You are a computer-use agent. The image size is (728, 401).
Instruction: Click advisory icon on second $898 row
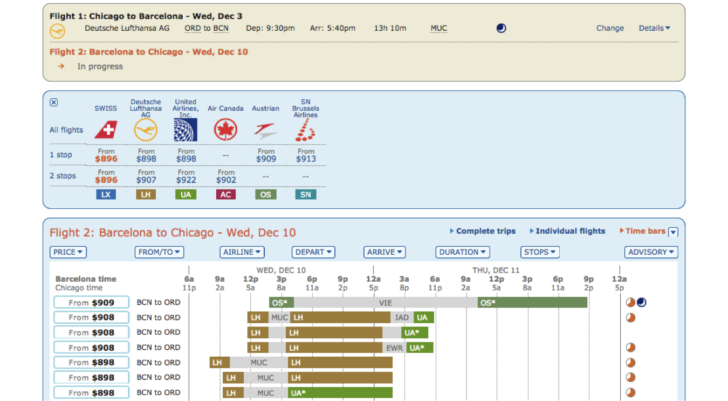[630, 377]
